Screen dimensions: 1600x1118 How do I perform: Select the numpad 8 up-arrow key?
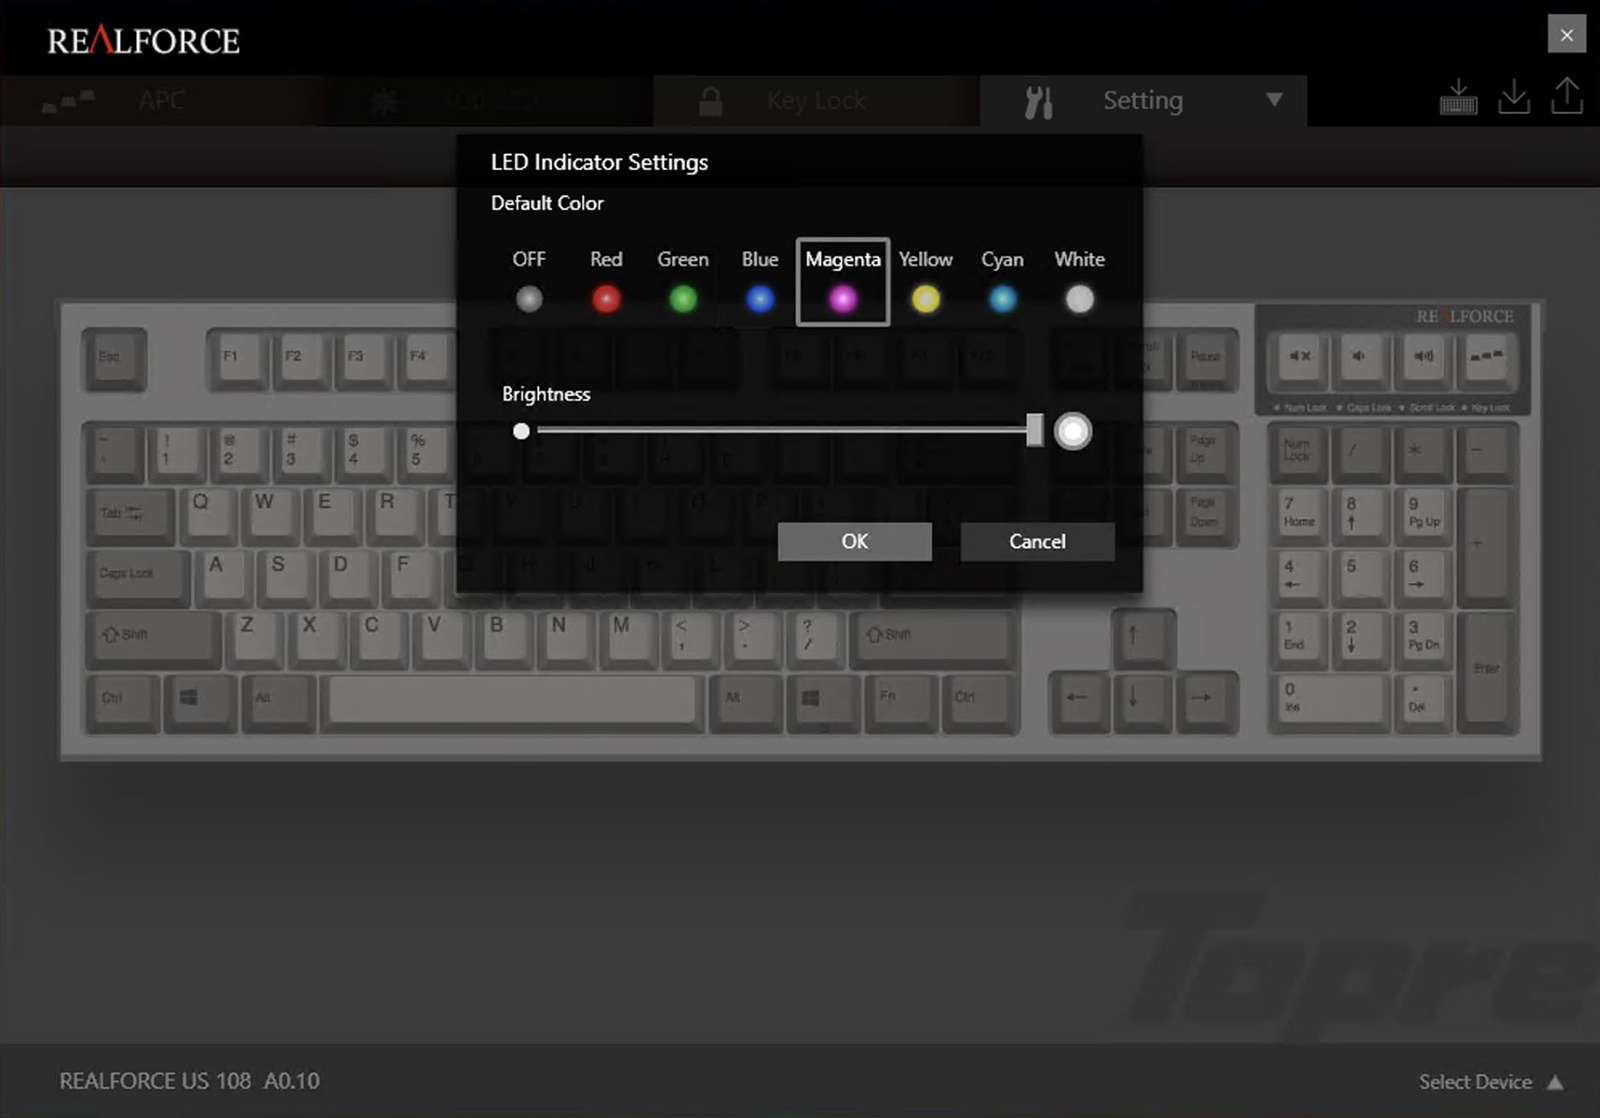(x=1361, y=517)
